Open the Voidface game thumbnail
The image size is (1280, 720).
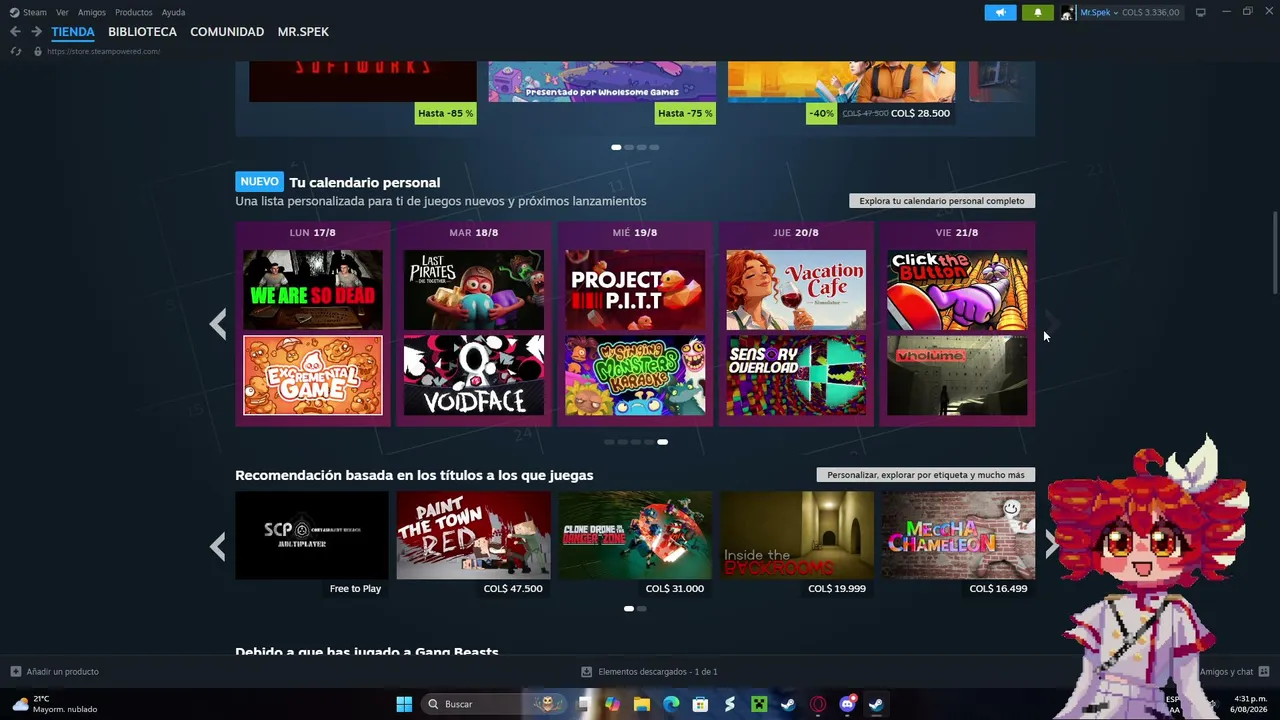coord(474,375)
